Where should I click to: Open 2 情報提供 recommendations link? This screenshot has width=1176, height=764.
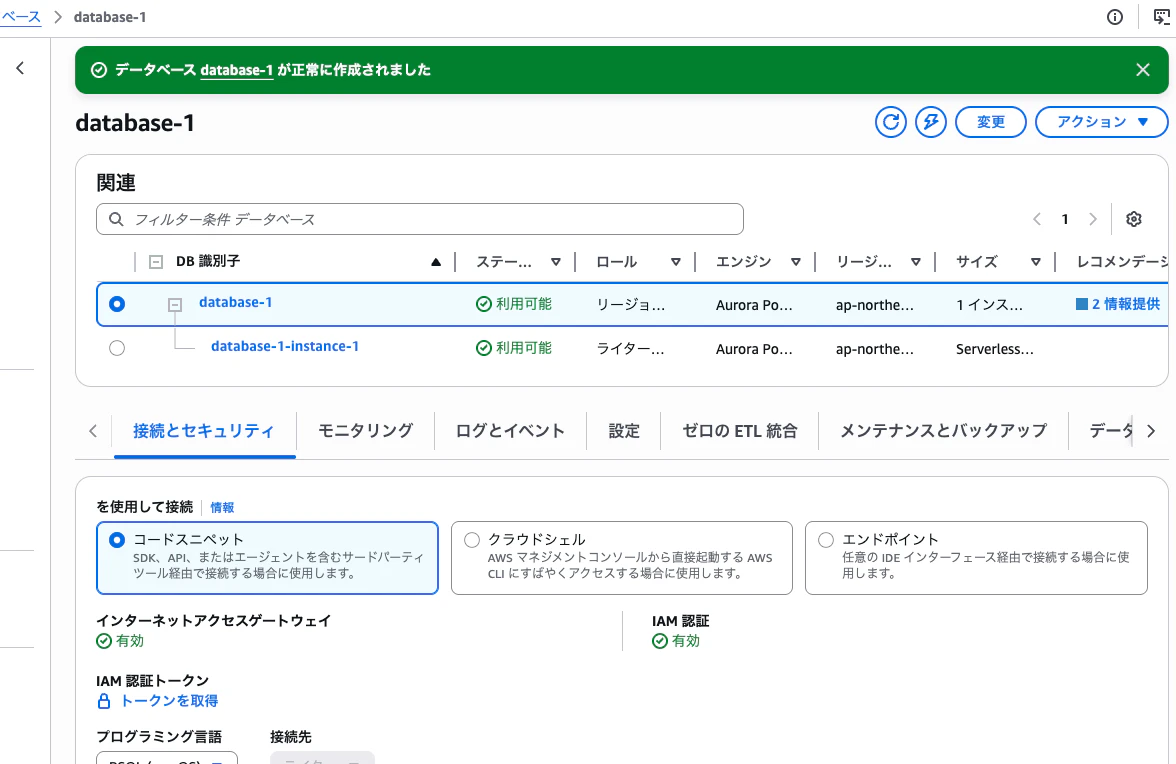pos(1126,304)
